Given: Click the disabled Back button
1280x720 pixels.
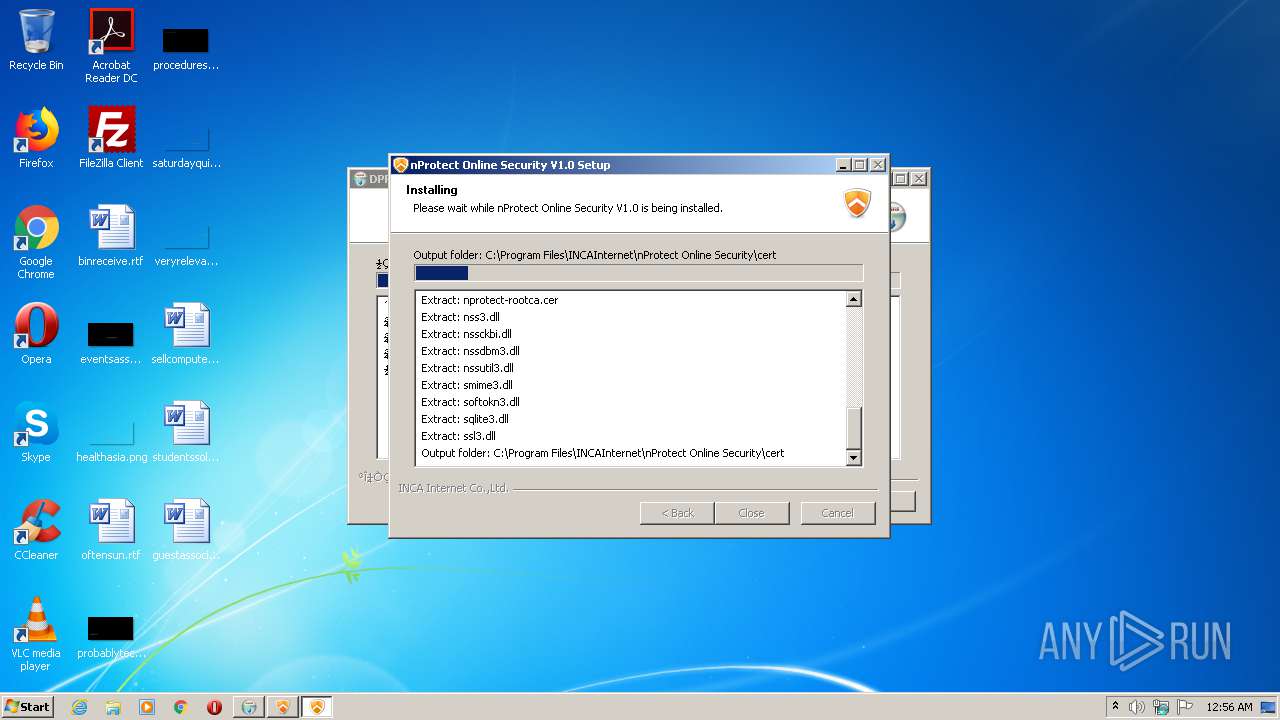Looking at the screenshot, I should pyautogui.click(x=677, y=513).
